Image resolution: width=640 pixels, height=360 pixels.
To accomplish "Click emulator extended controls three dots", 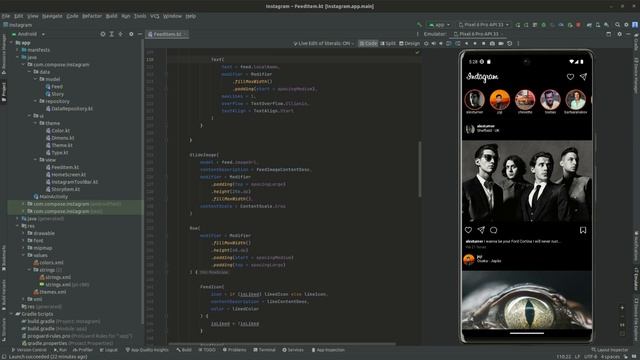I will click(x=518, y=43).
